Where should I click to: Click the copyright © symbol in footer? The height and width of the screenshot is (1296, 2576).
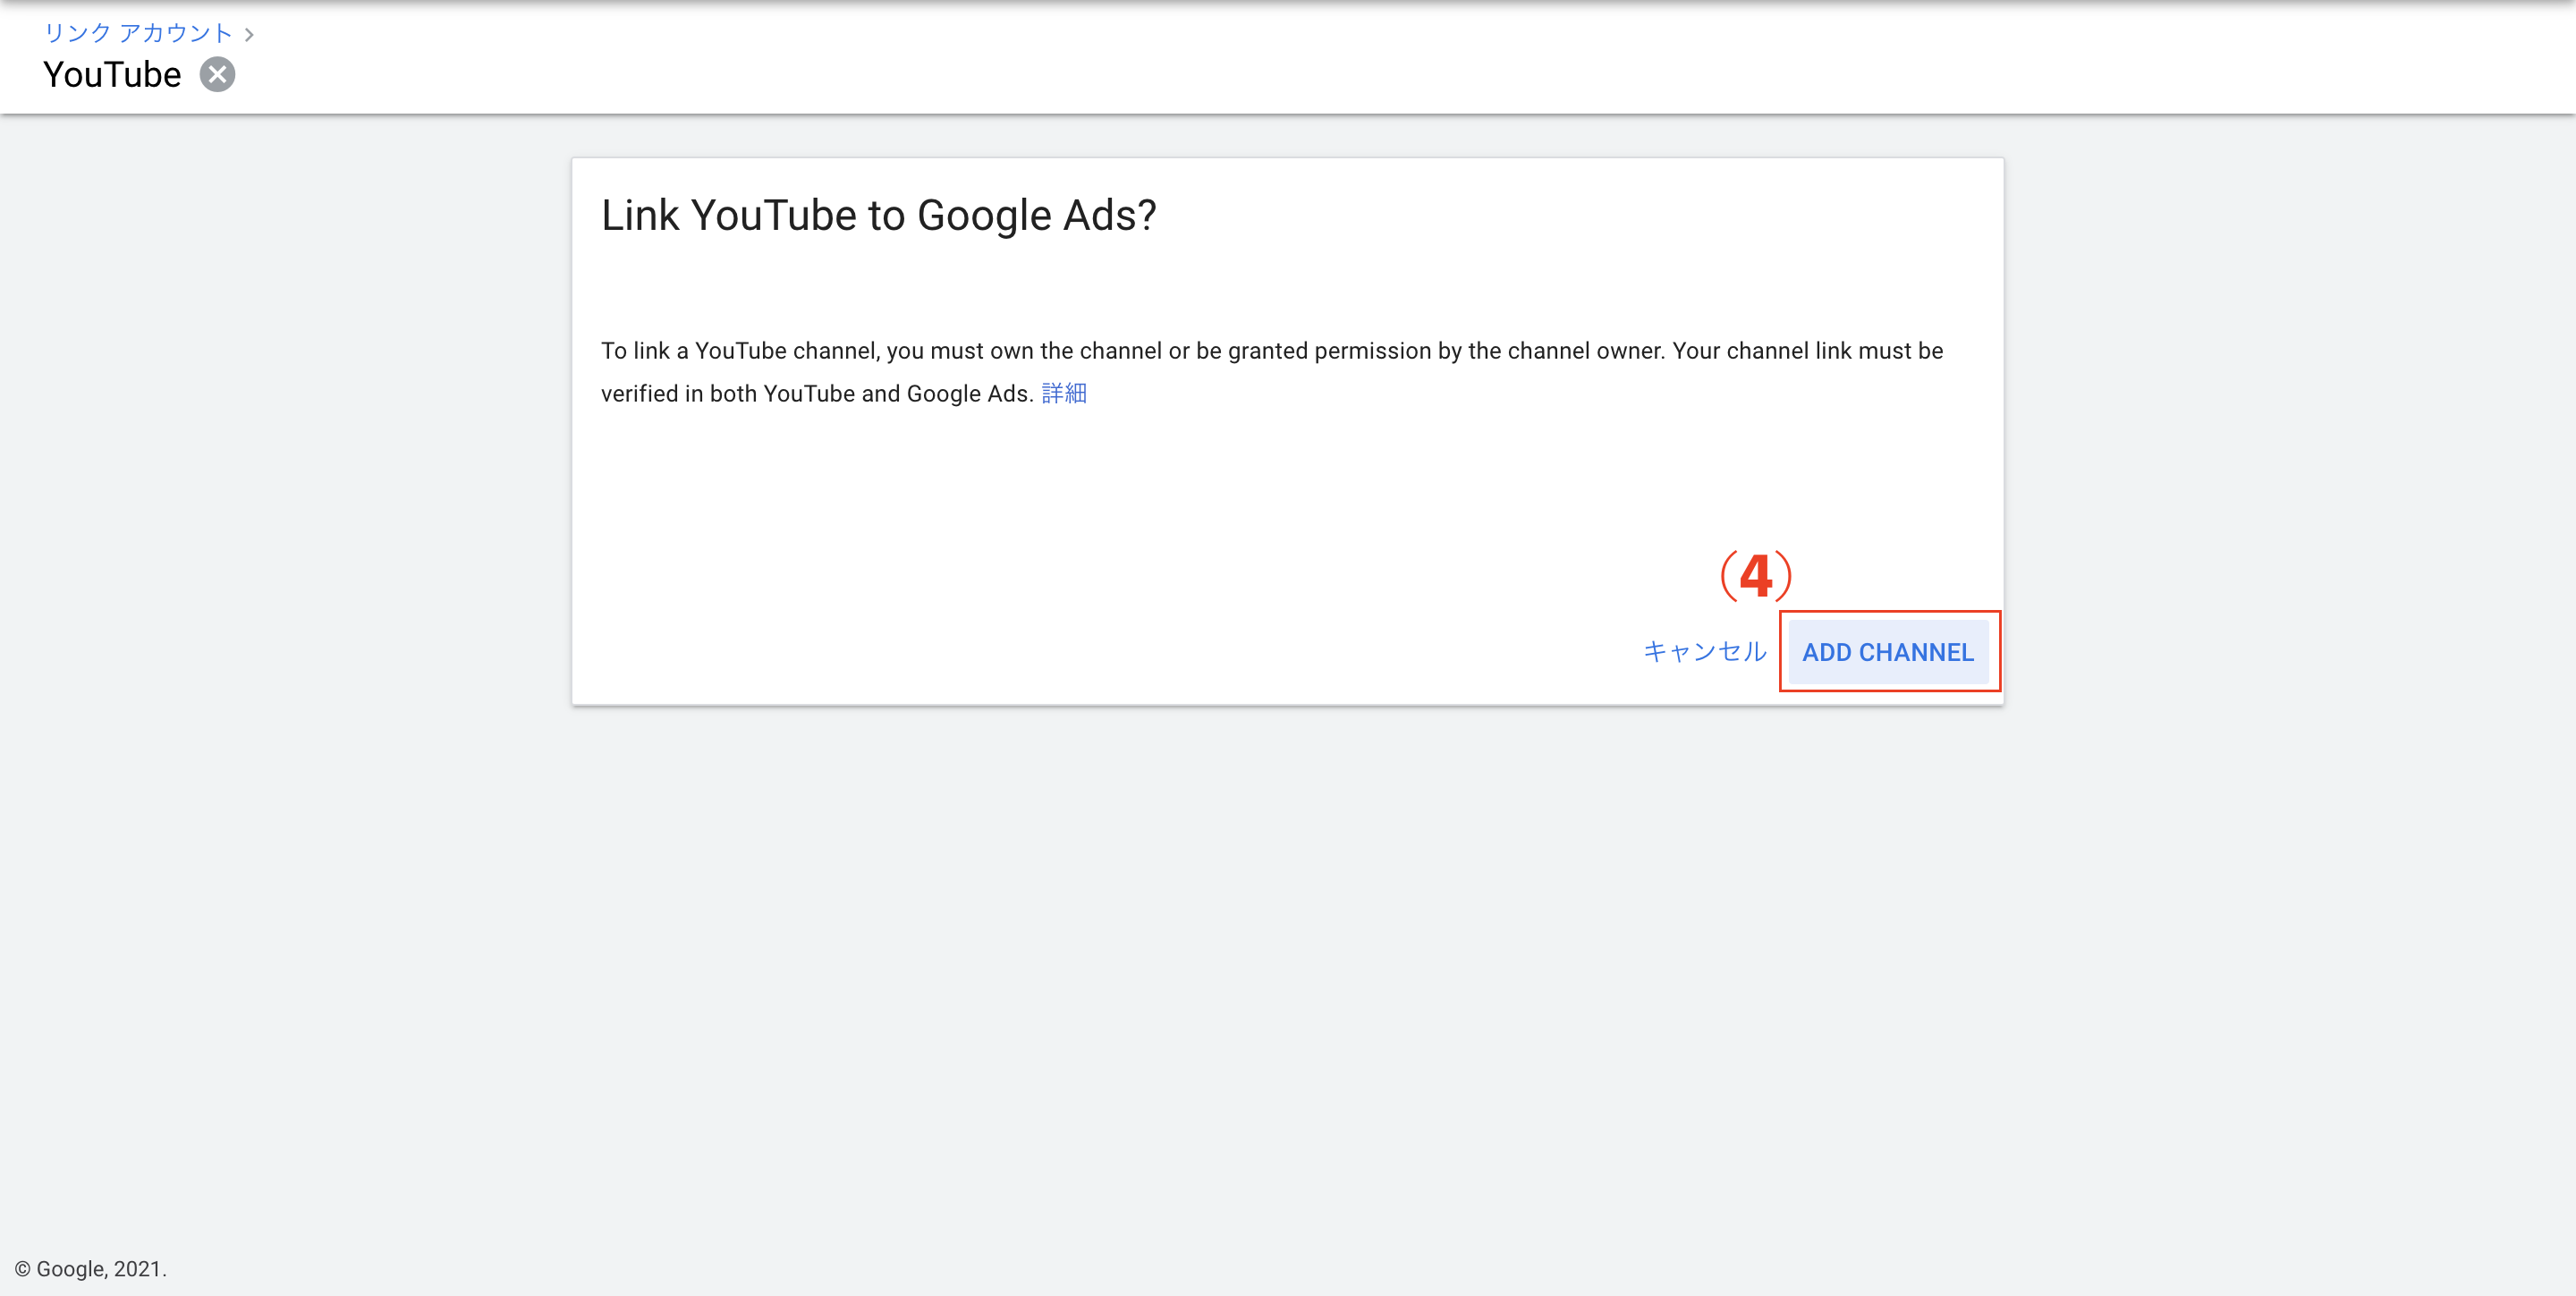(x=22, y=1269)
